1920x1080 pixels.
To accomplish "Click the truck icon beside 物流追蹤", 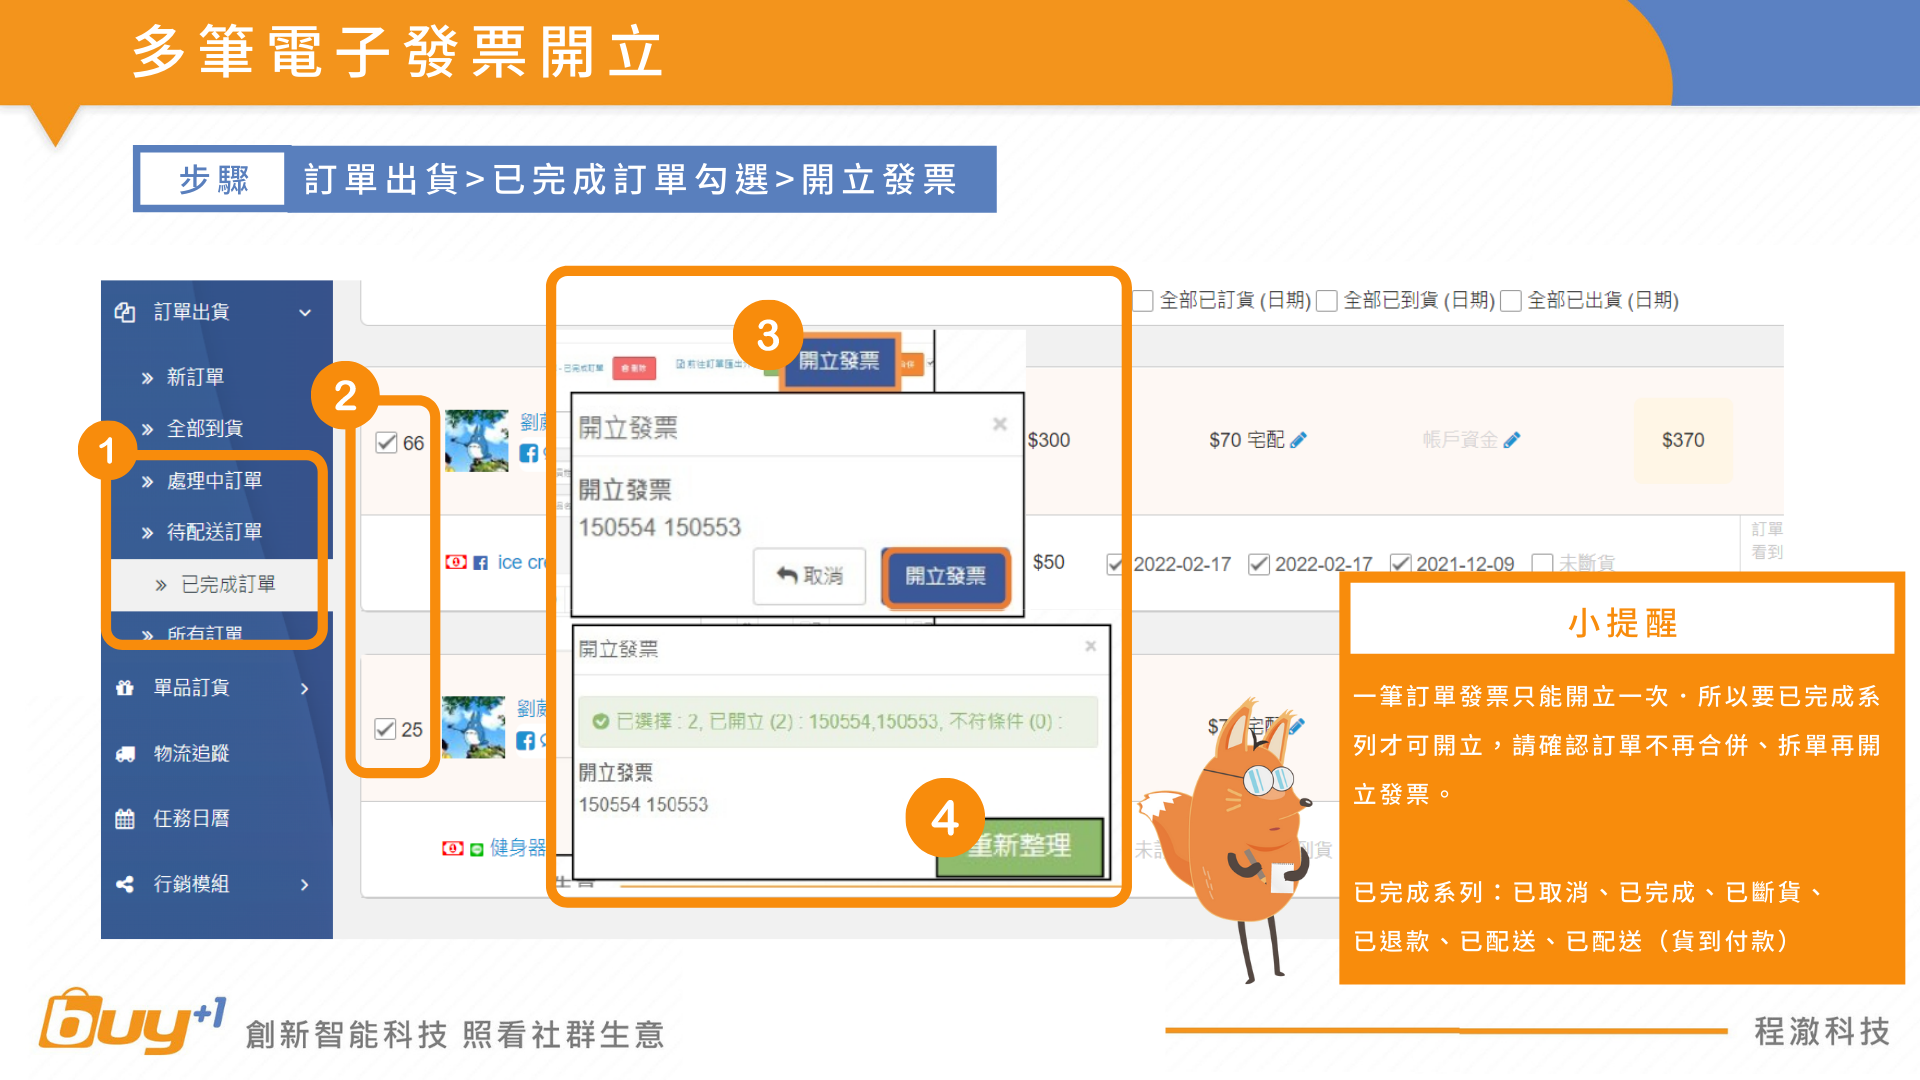I will click(125, 754).
